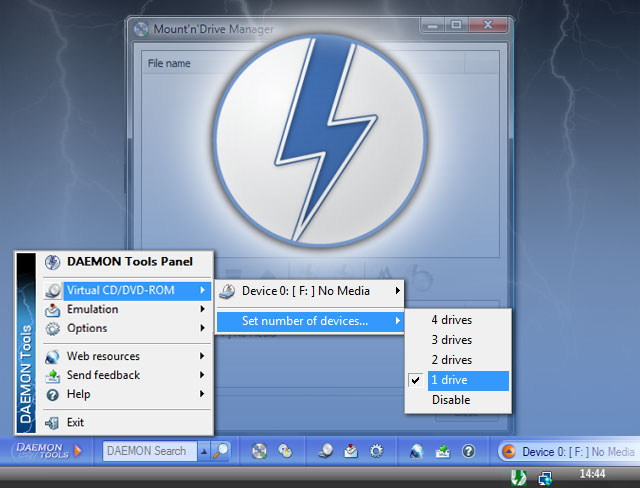Screen dimensions: 640x488
Task: Click the Options gear icon in the toolbar
Action: [376, 451]
